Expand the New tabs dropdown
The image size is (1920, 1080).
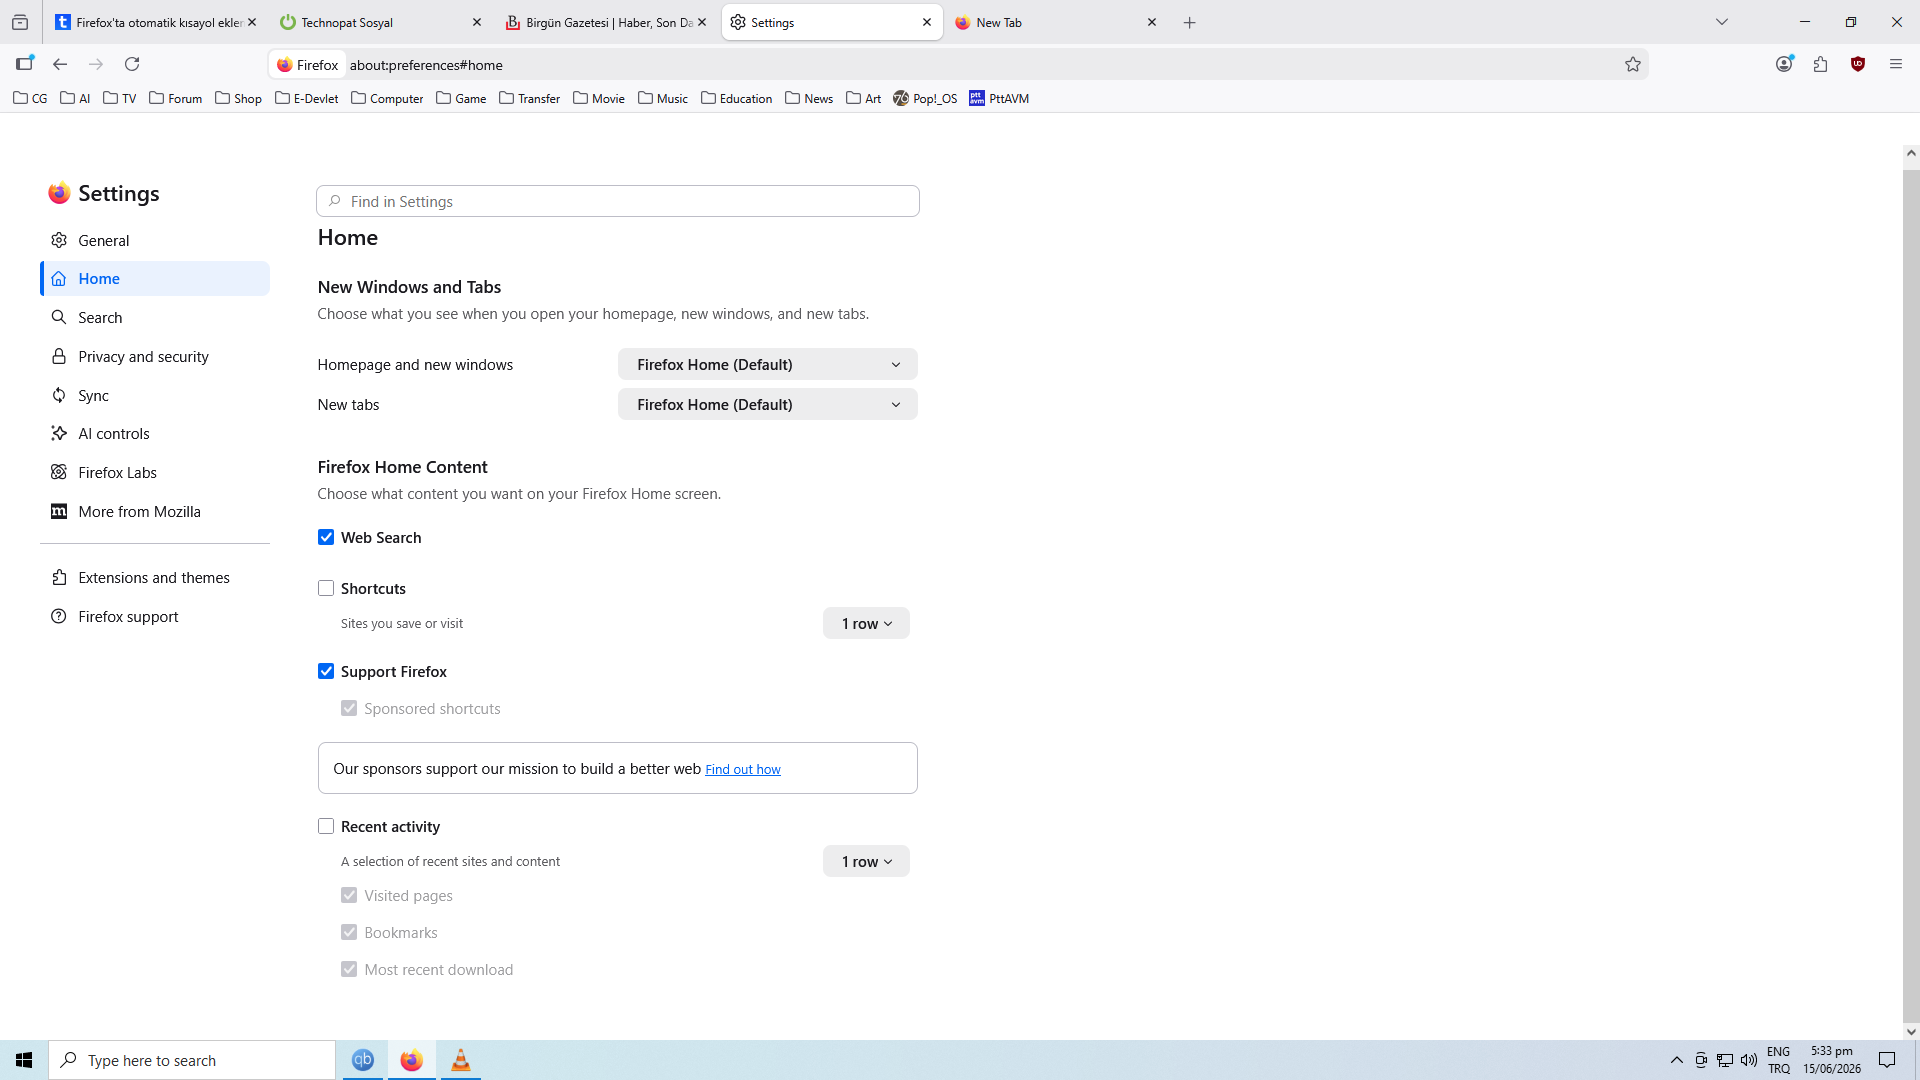click(767, 404)
